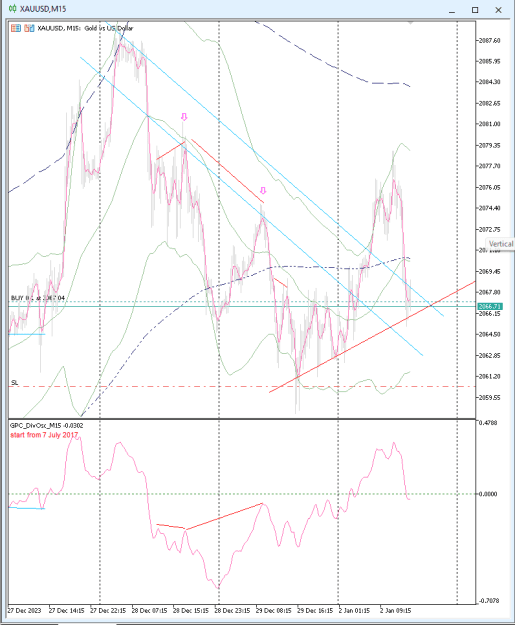The height and width of the screenshot is (625, 515).
Task: Close the XAUUSD,M15 chart window
Action: [x=498, y=10]
